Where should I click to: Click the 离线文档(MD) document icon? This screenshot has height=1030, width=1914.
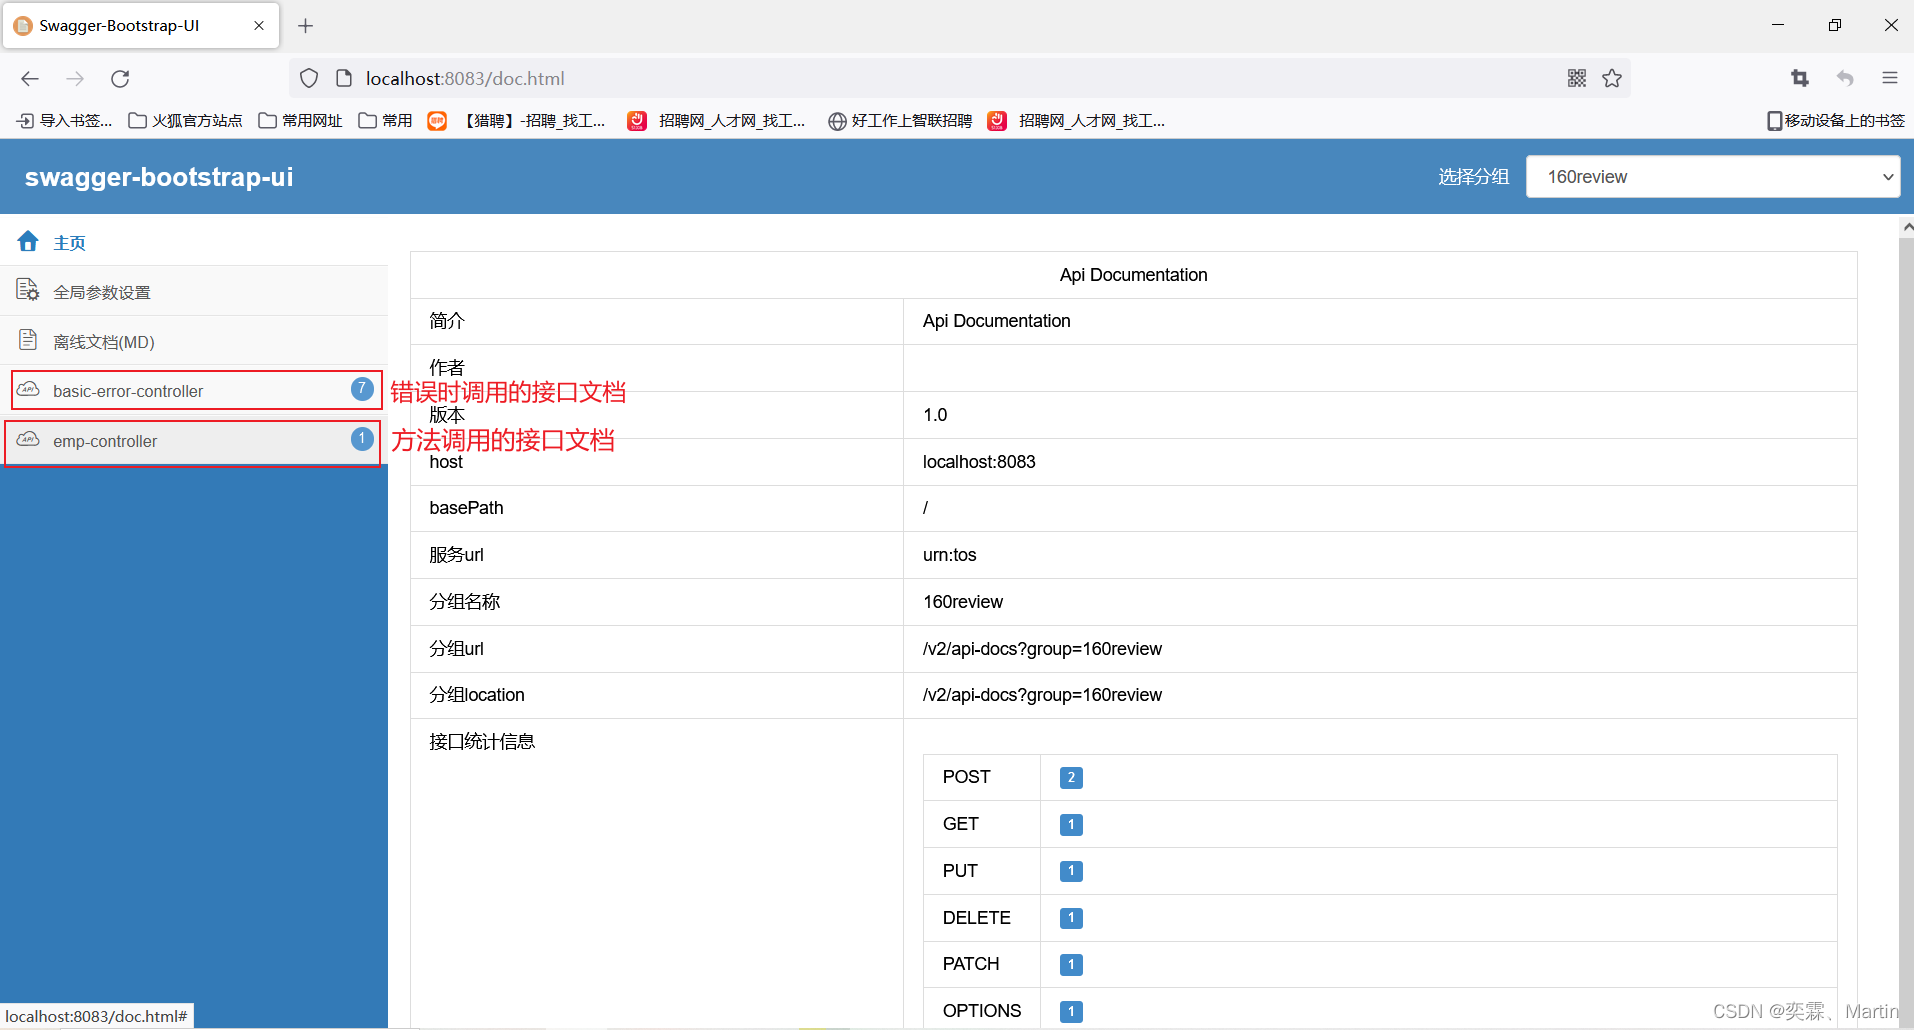28,340
